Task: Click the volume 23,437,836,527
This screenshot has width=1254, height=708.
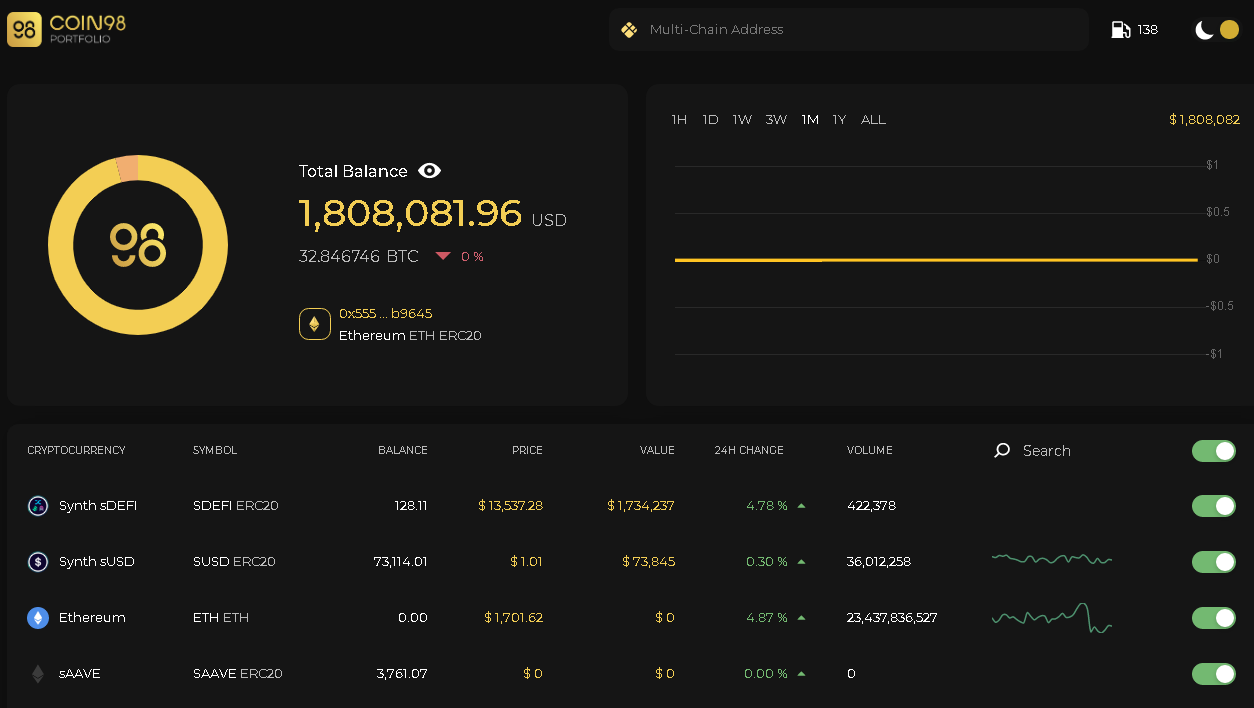Action: (x=892, y=618)
